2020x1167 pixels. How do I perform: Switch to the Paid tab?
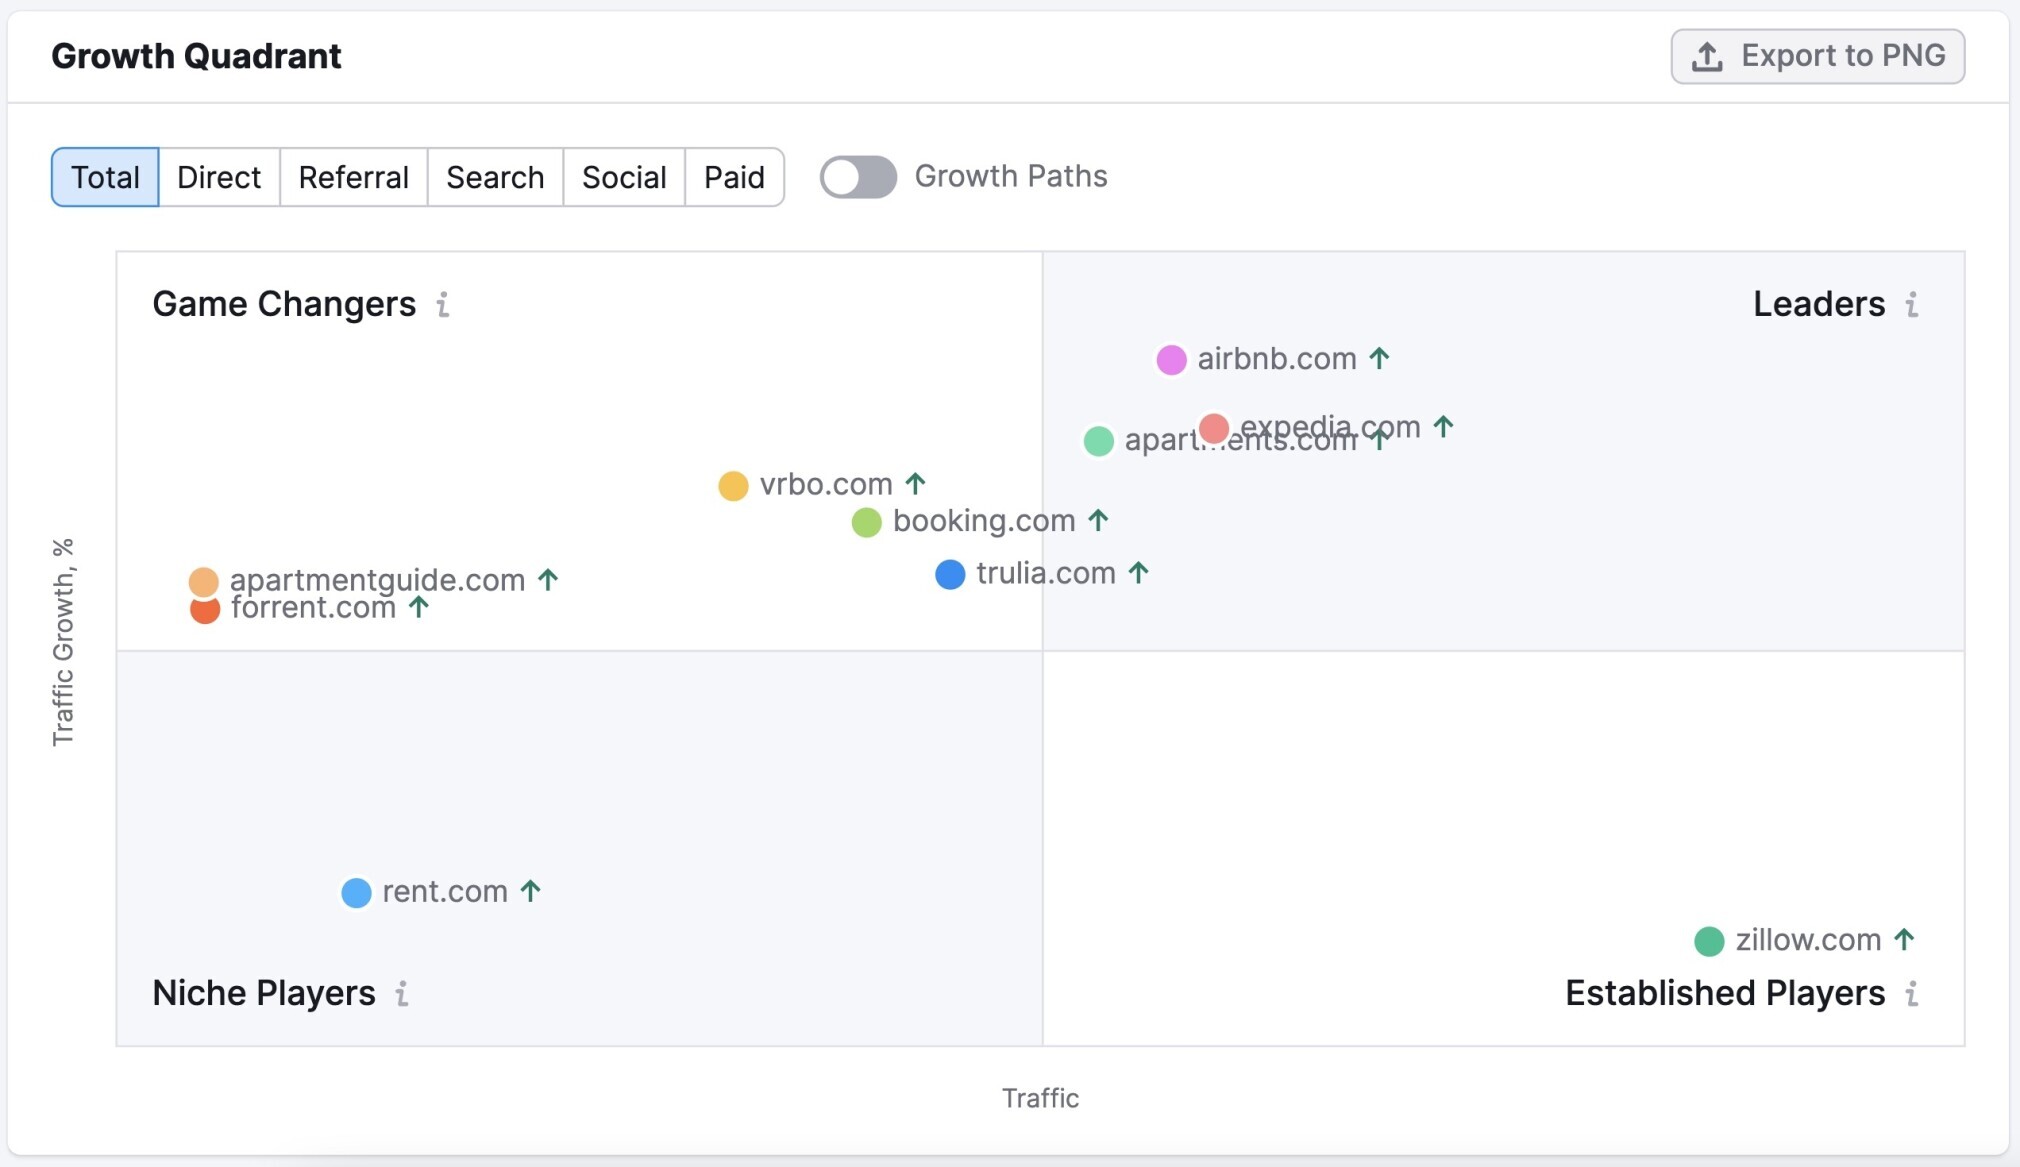[734, 177]
